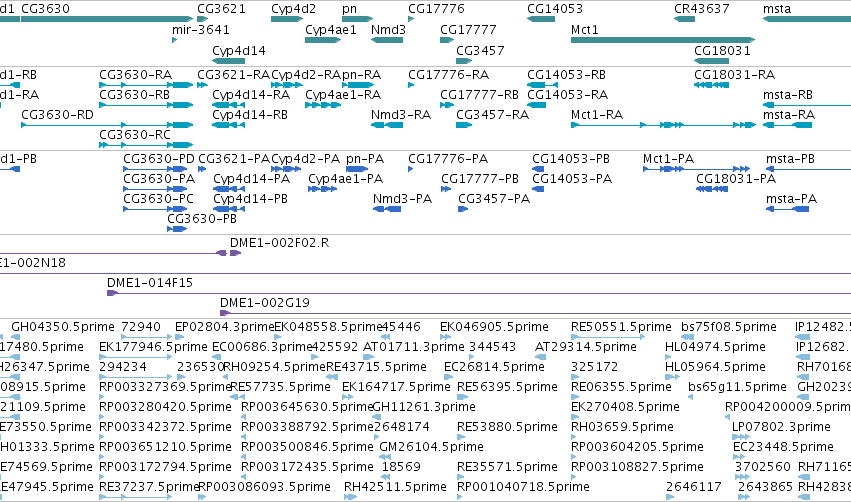
Task: Select the Mct1 gene bar
Action: point(663,40)
